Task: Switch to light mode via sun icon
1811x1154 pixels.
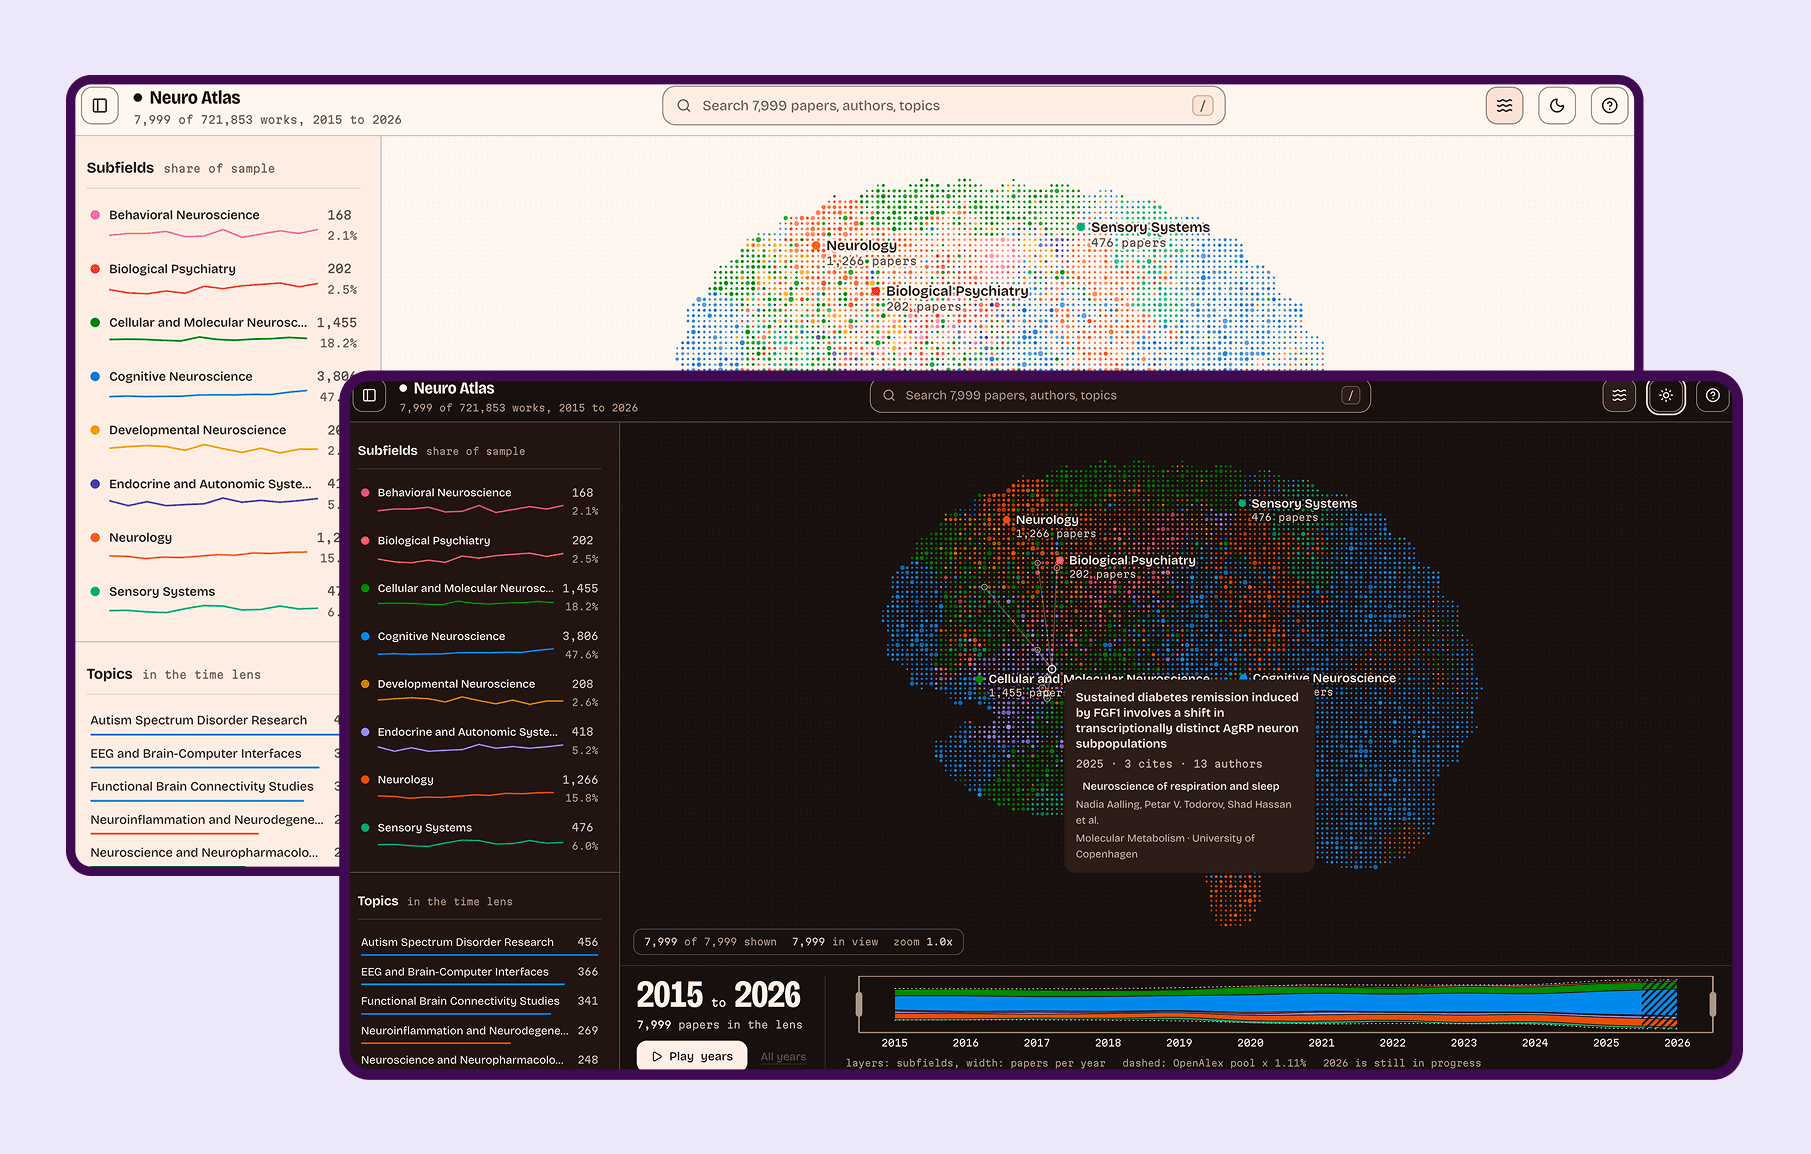Action: [1666, 395]
